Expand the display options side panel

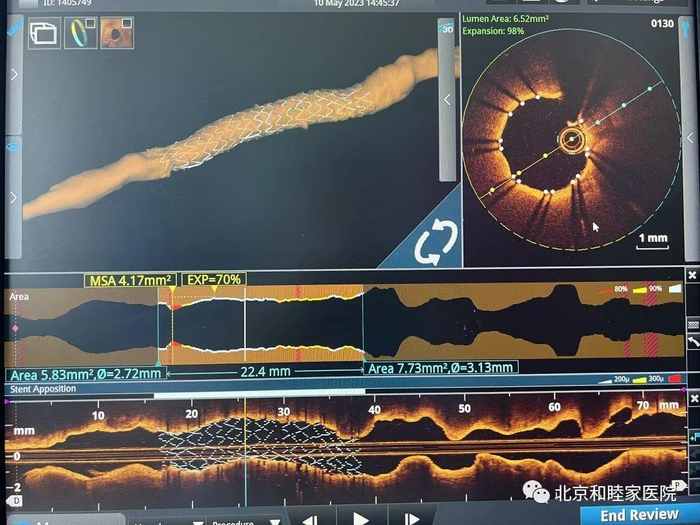click(14, 197)
